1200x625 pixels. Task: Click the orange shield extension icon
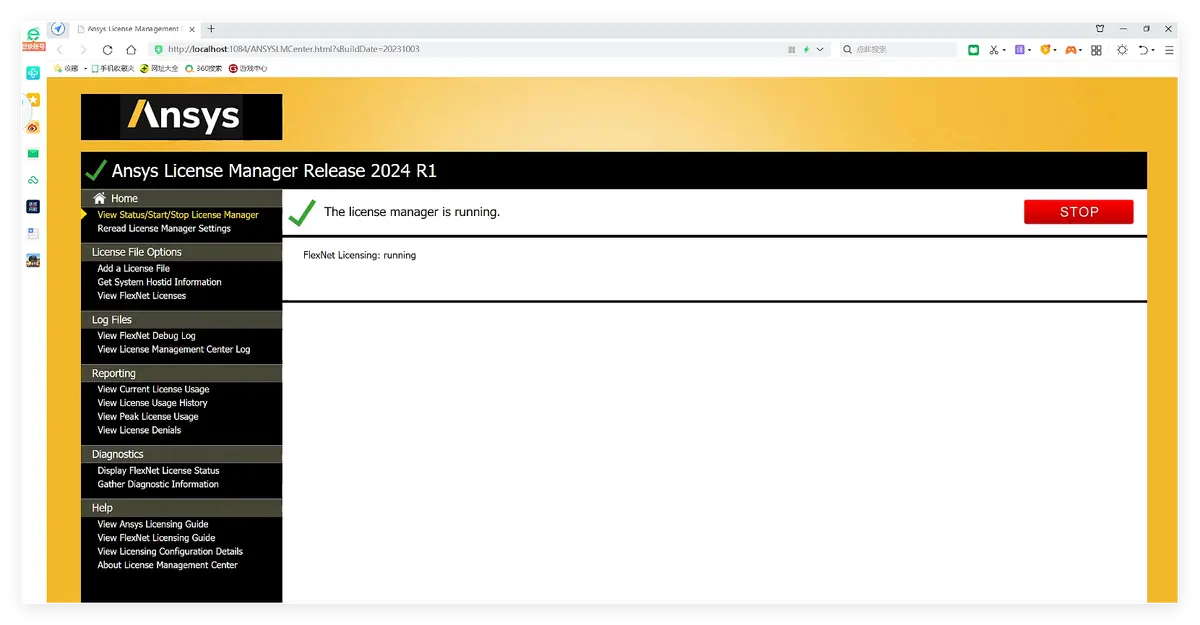click(x=1045, y=49)
